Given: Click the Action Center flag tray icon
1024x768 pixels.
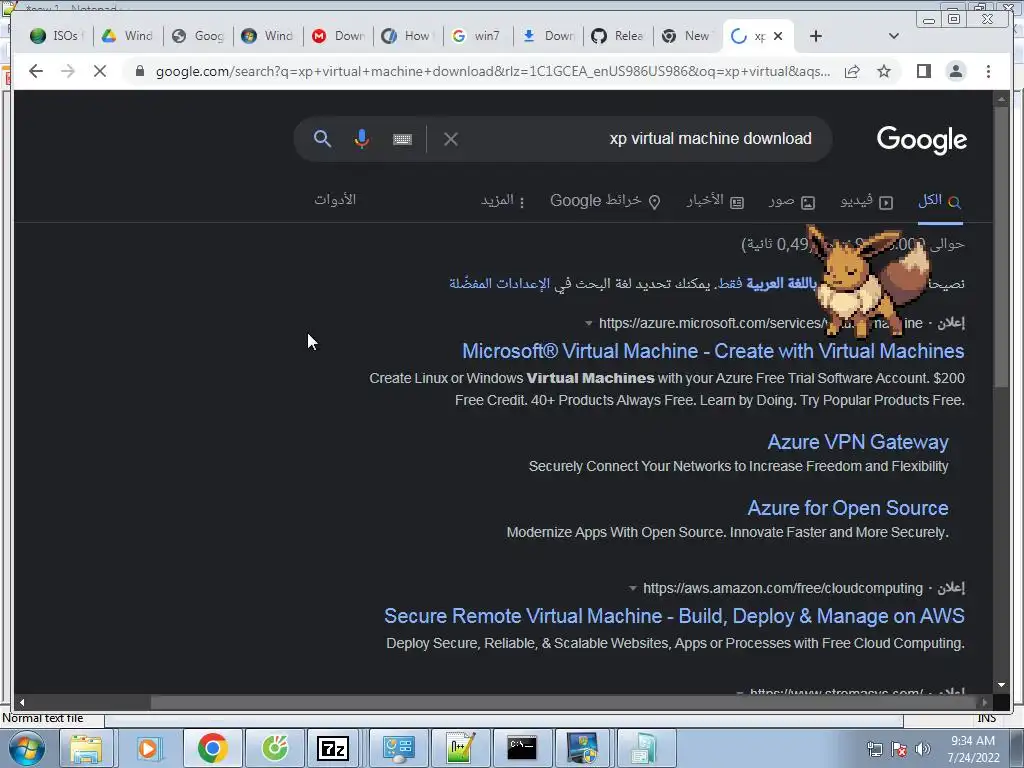Looking at the screenshot, I should coord(899,750).
